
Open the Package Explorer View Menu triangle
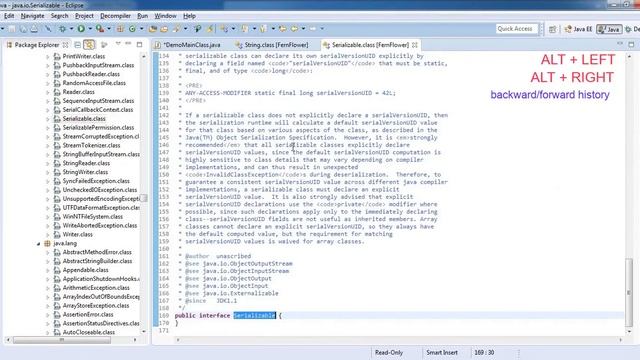118,43
